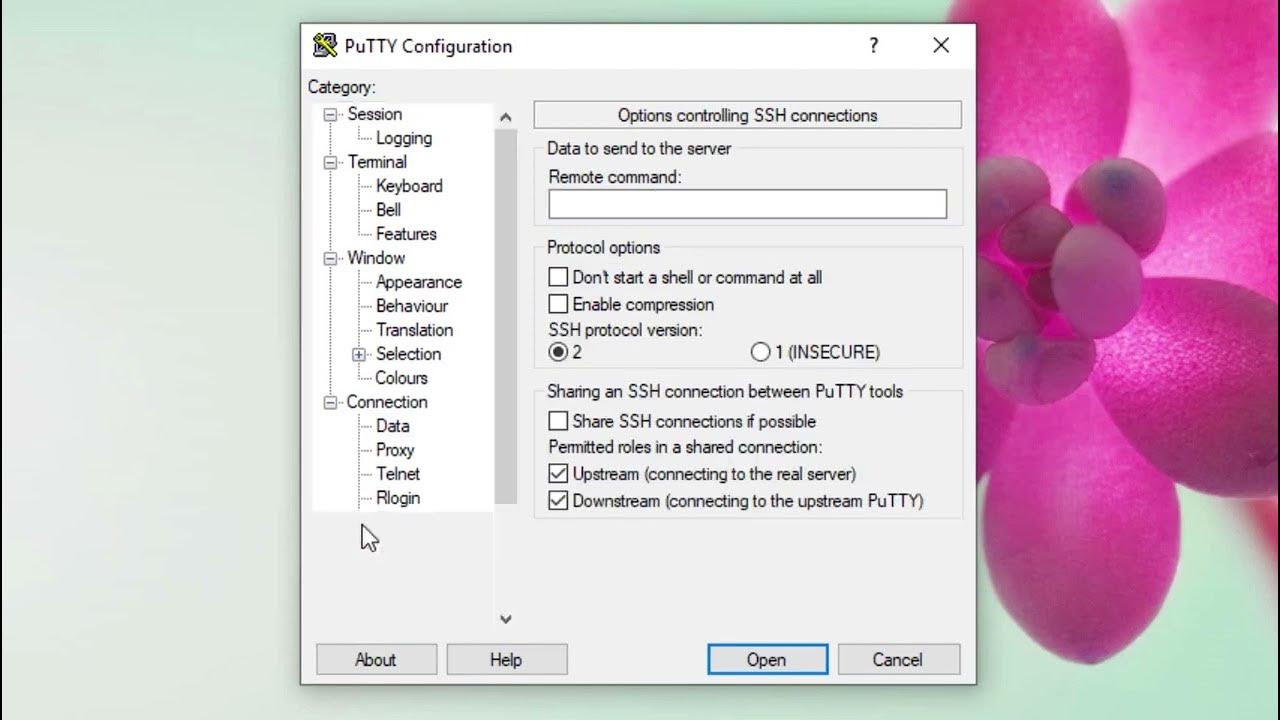Select Logging category

[x=404, y=138]
